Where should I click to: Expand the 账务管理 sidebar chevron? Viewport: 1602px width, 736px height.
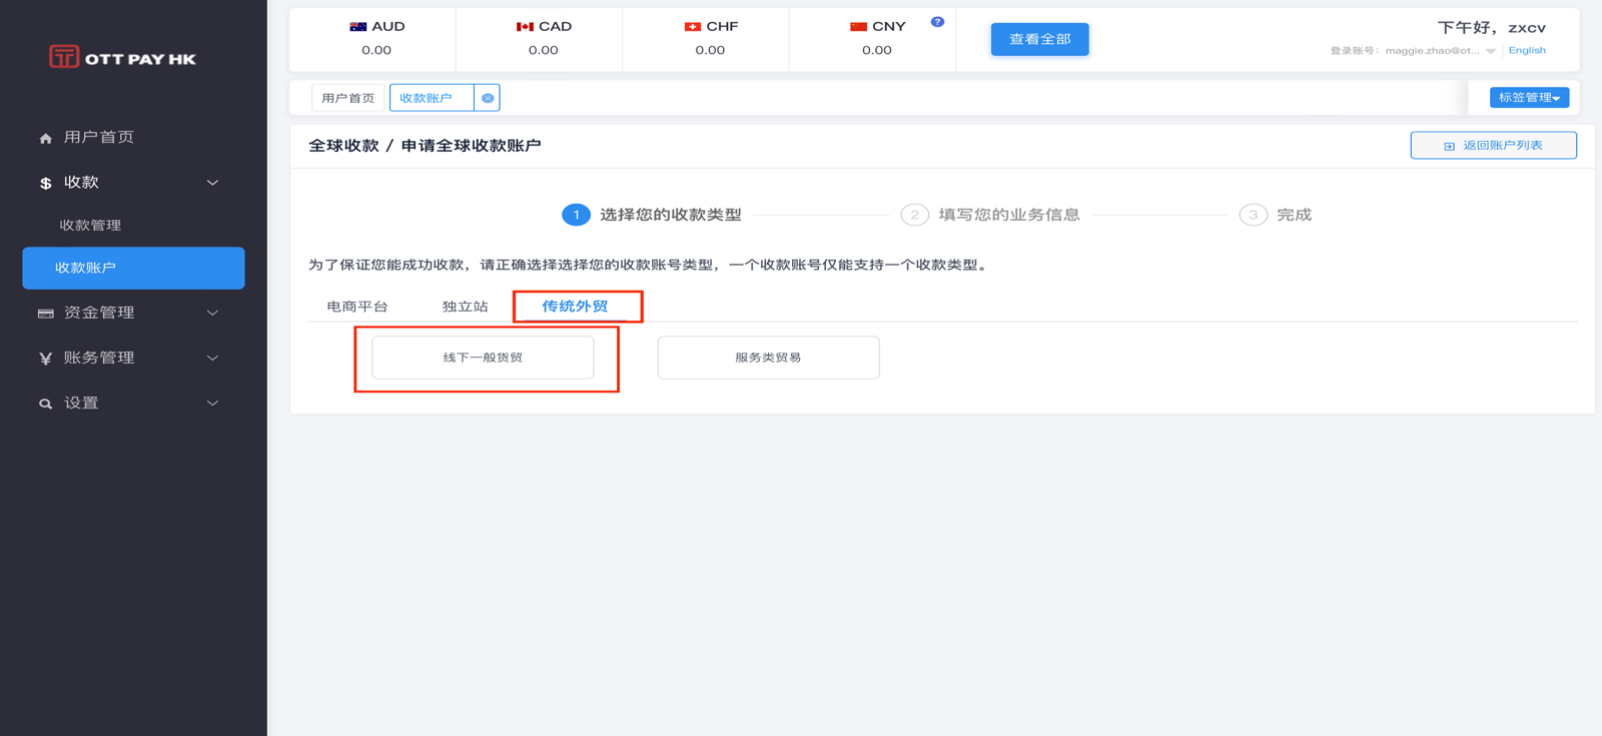click(212, 358)
